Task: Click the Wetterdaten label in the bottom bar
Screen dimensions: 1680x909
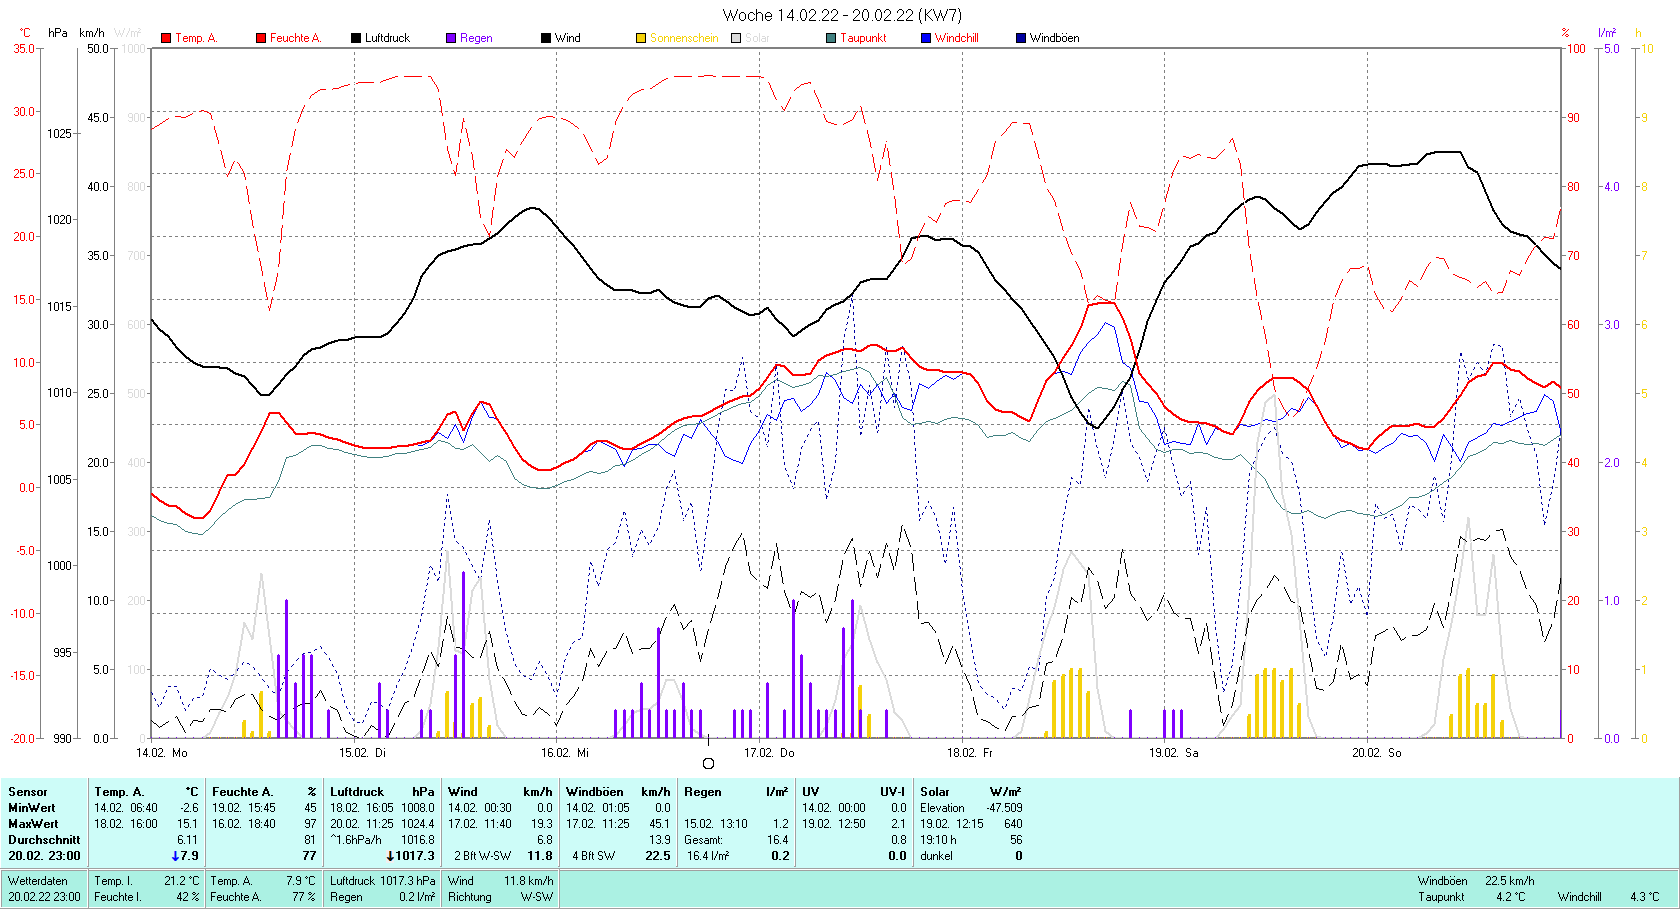Action: tap(38, 881)
